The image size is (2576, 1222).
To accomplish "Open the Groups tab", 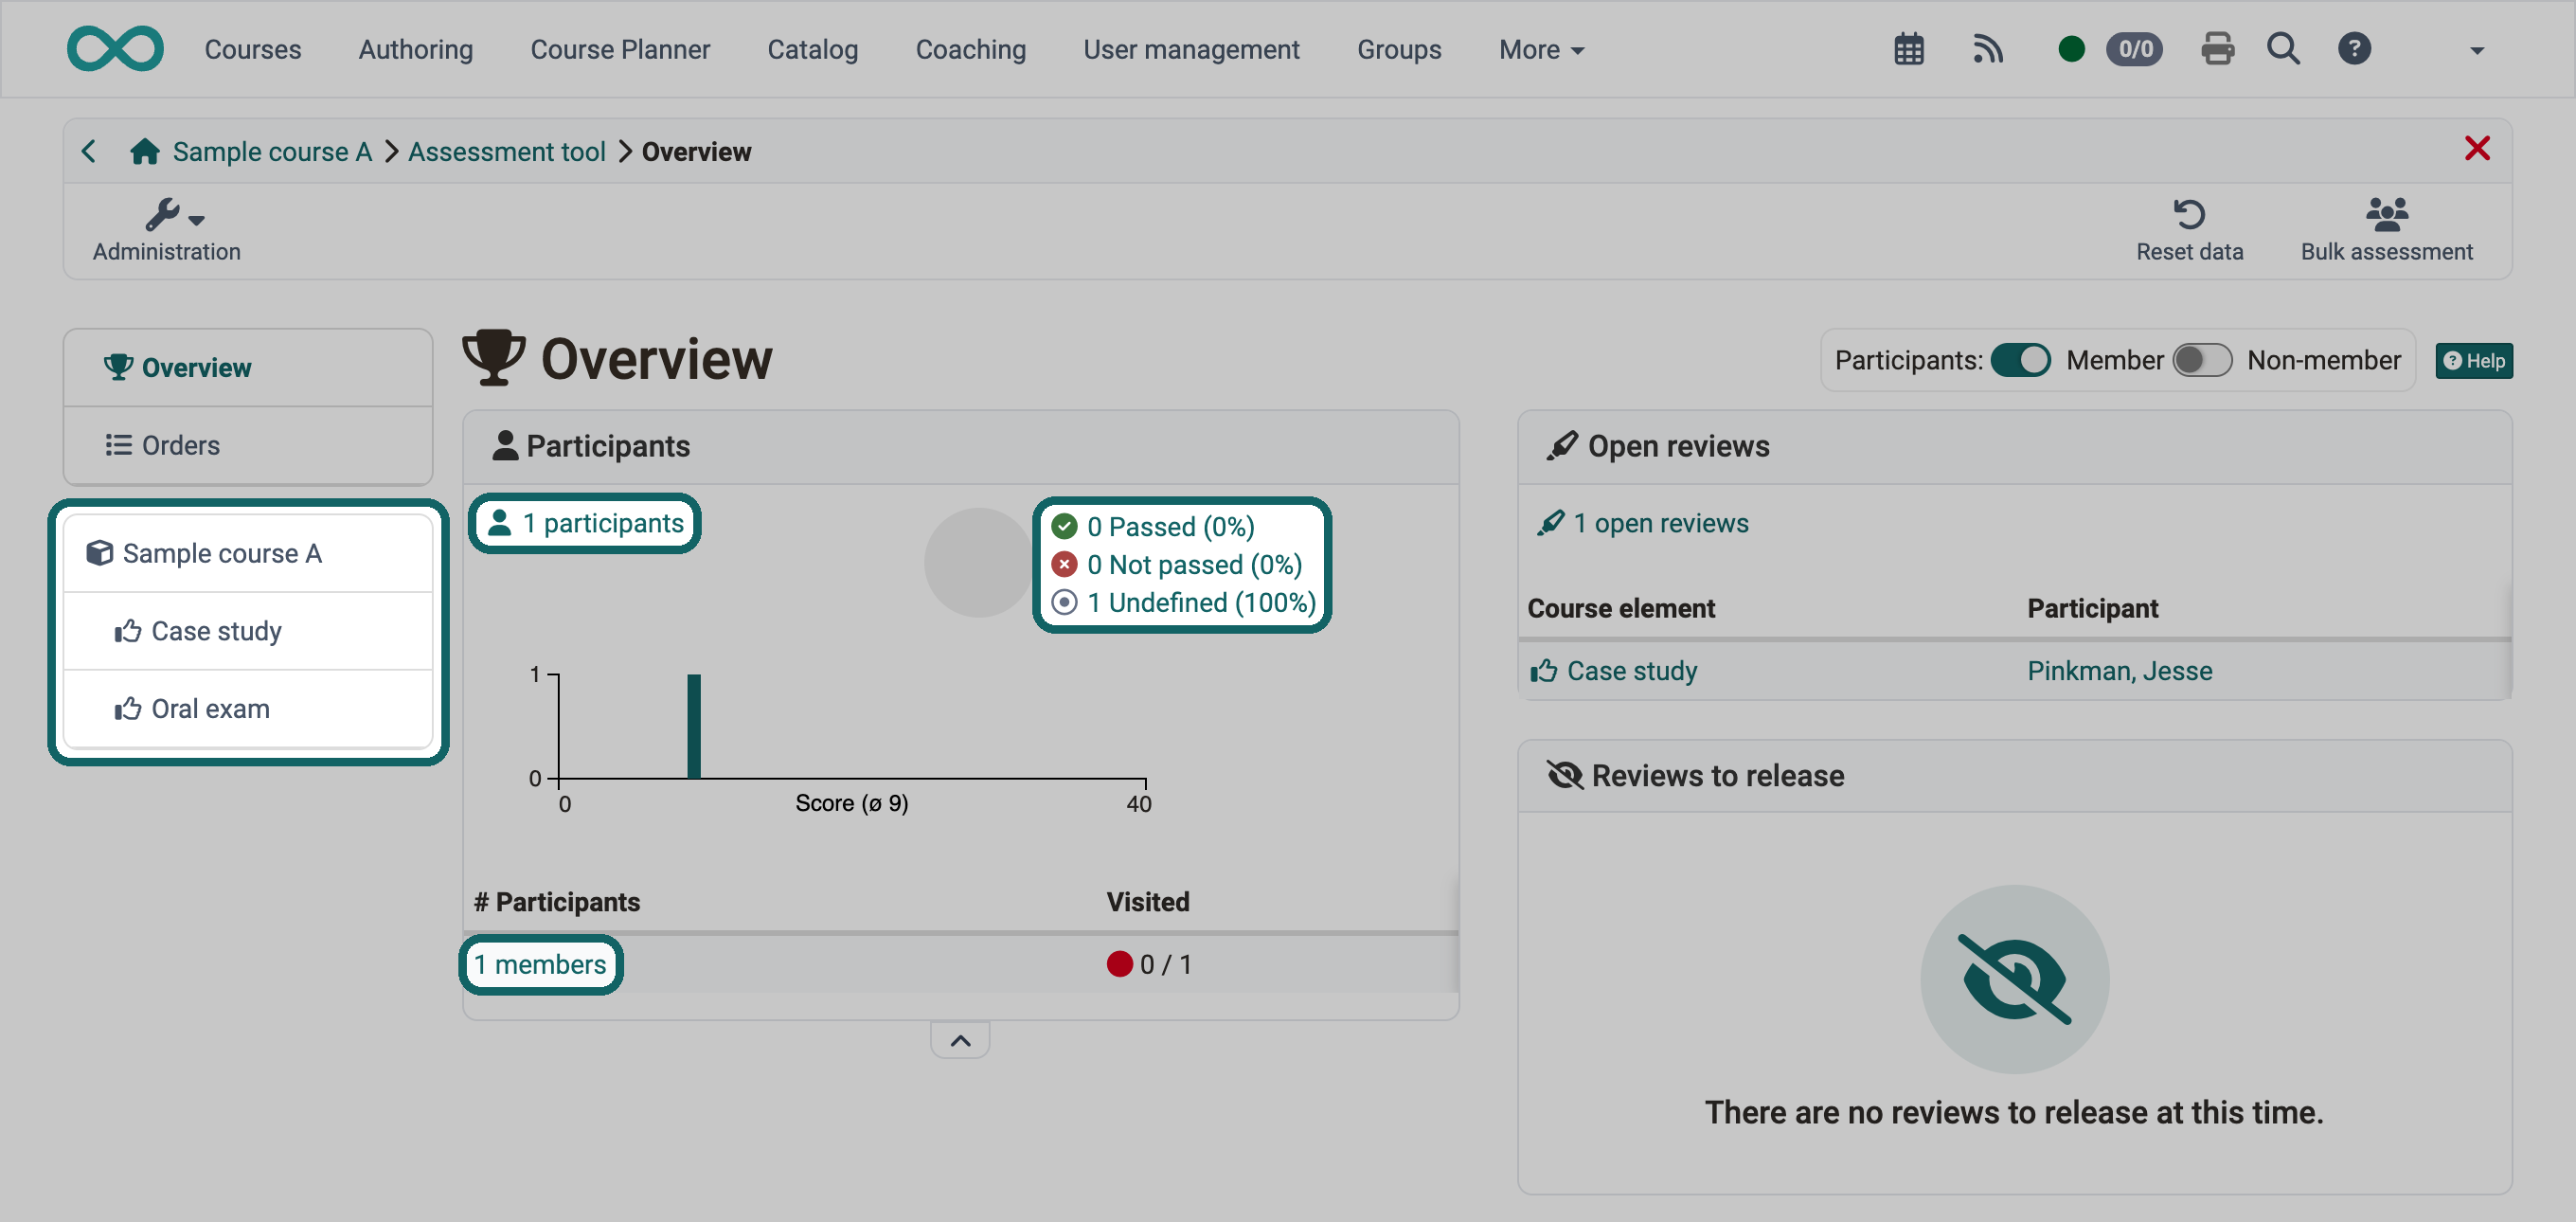I will tap(1398, 49).
